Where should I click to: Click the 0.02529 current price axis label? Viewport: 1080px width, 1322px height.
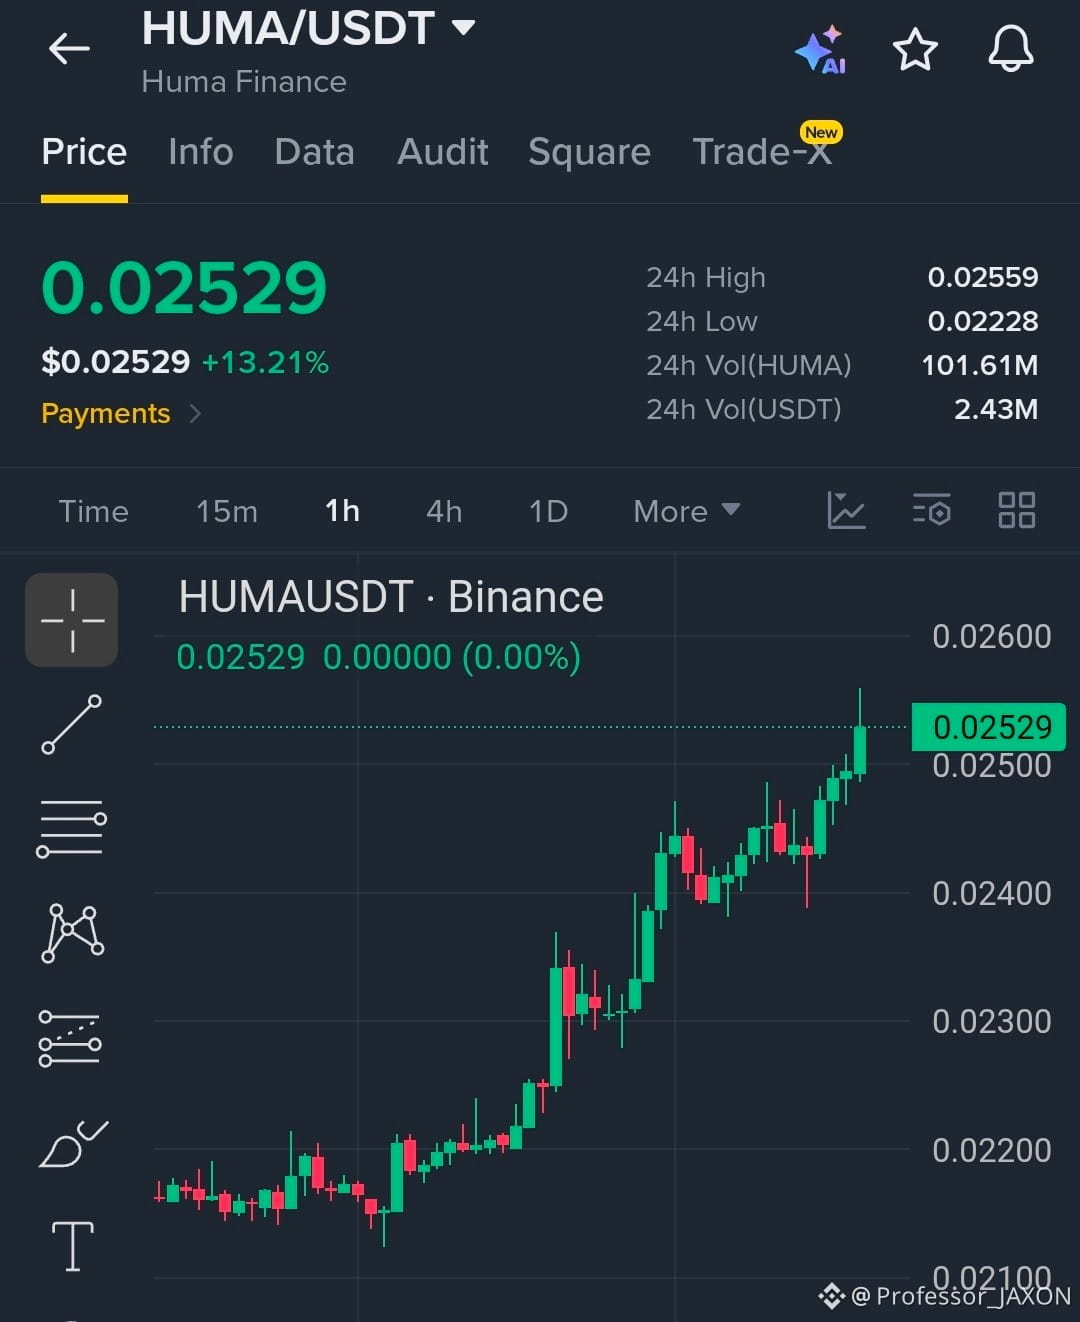989,727
